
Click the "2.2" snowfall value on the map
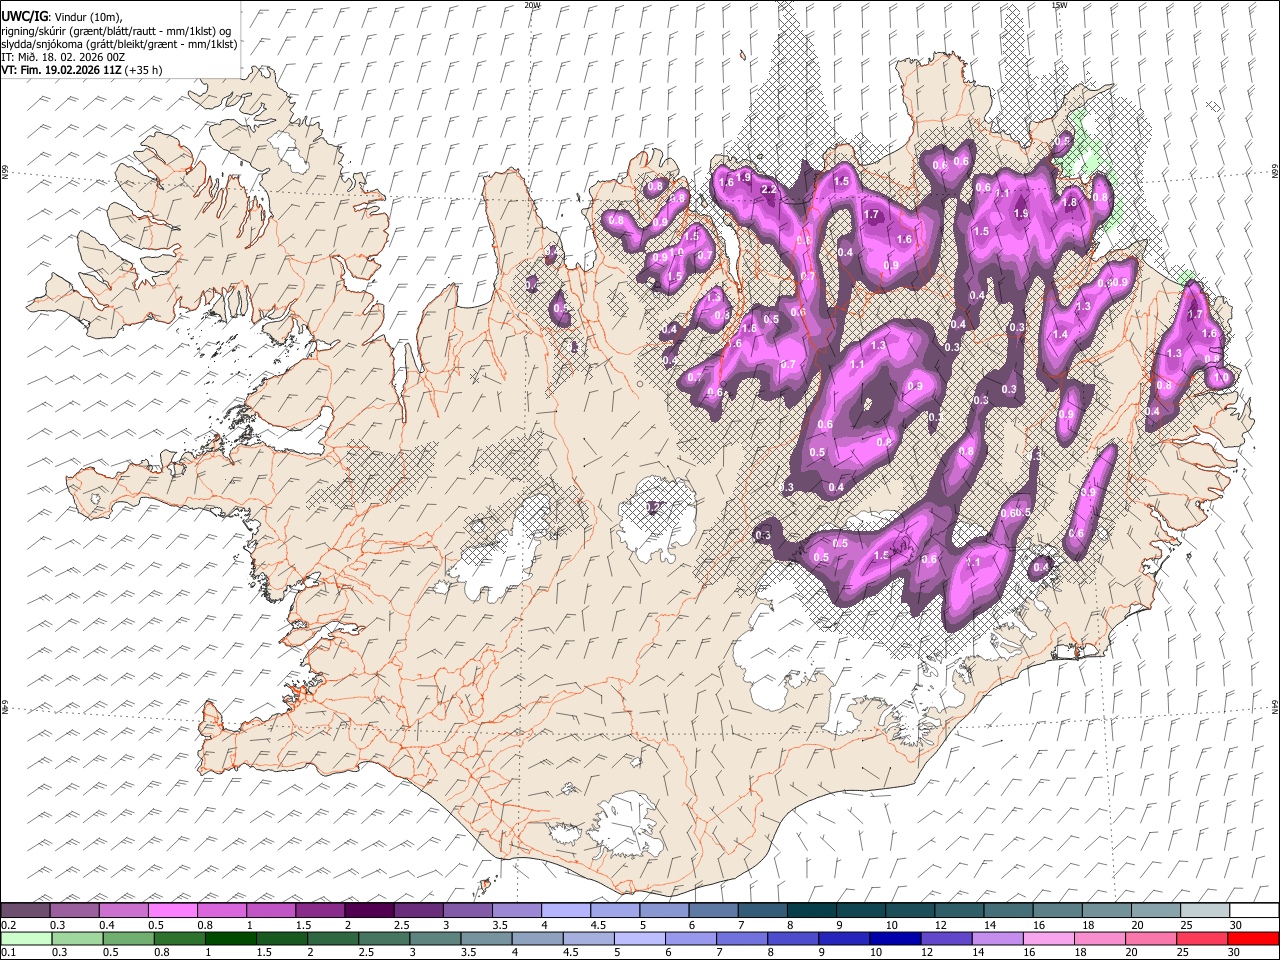tap(769, 189)
